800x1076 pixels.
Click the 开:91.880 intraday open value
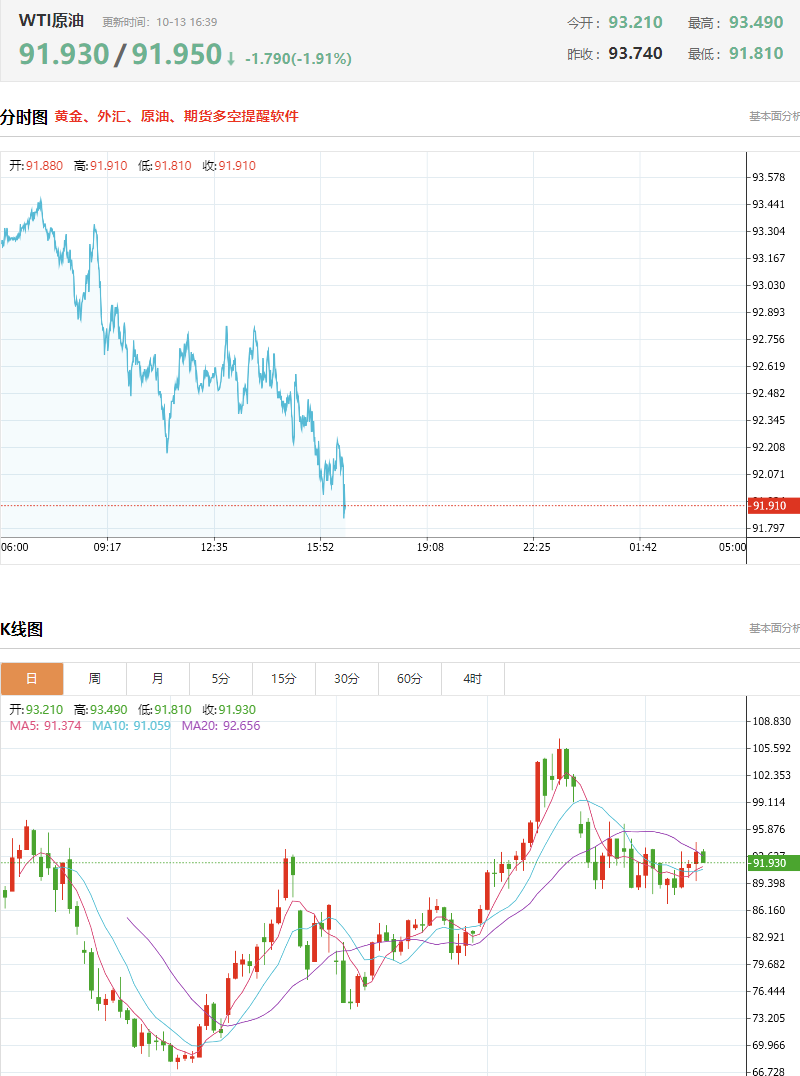(x=36, y=165)
